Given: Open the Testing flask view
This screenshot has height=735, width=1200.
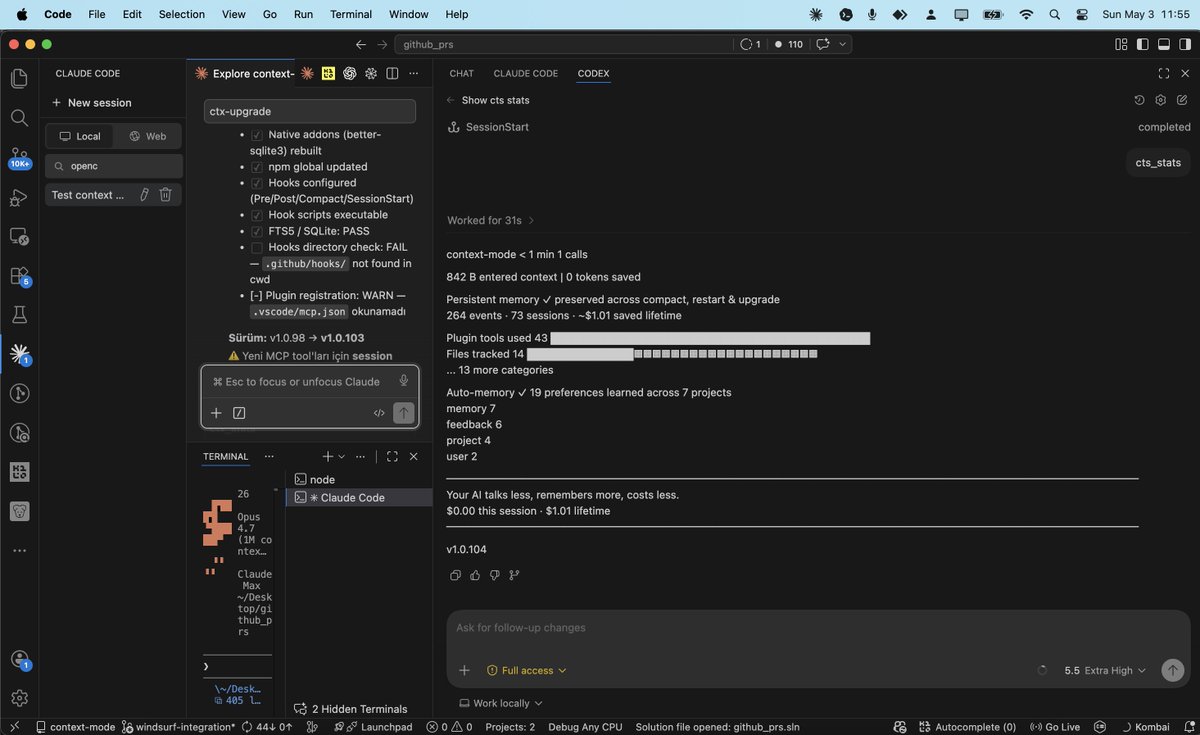Looking at the screenshot, I should coord(19,315).
